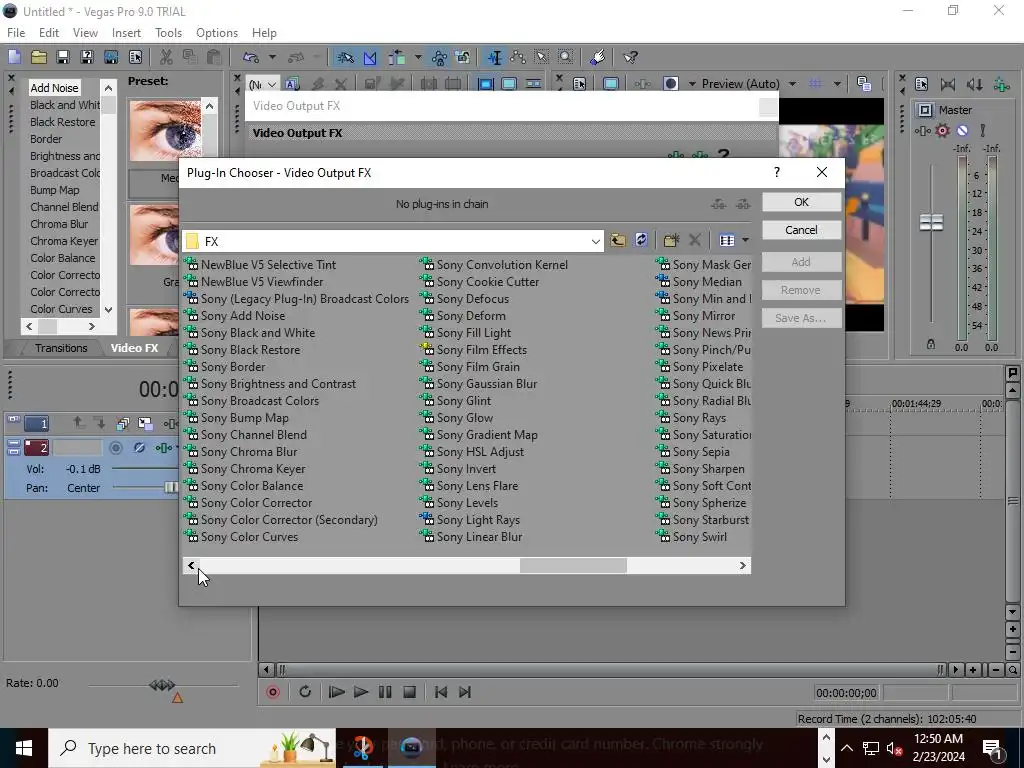Open the Views dropdown arrow in Plug-In Chooser
The height and width of the screenshot is (768, 1024).
(x=745, y=240)
